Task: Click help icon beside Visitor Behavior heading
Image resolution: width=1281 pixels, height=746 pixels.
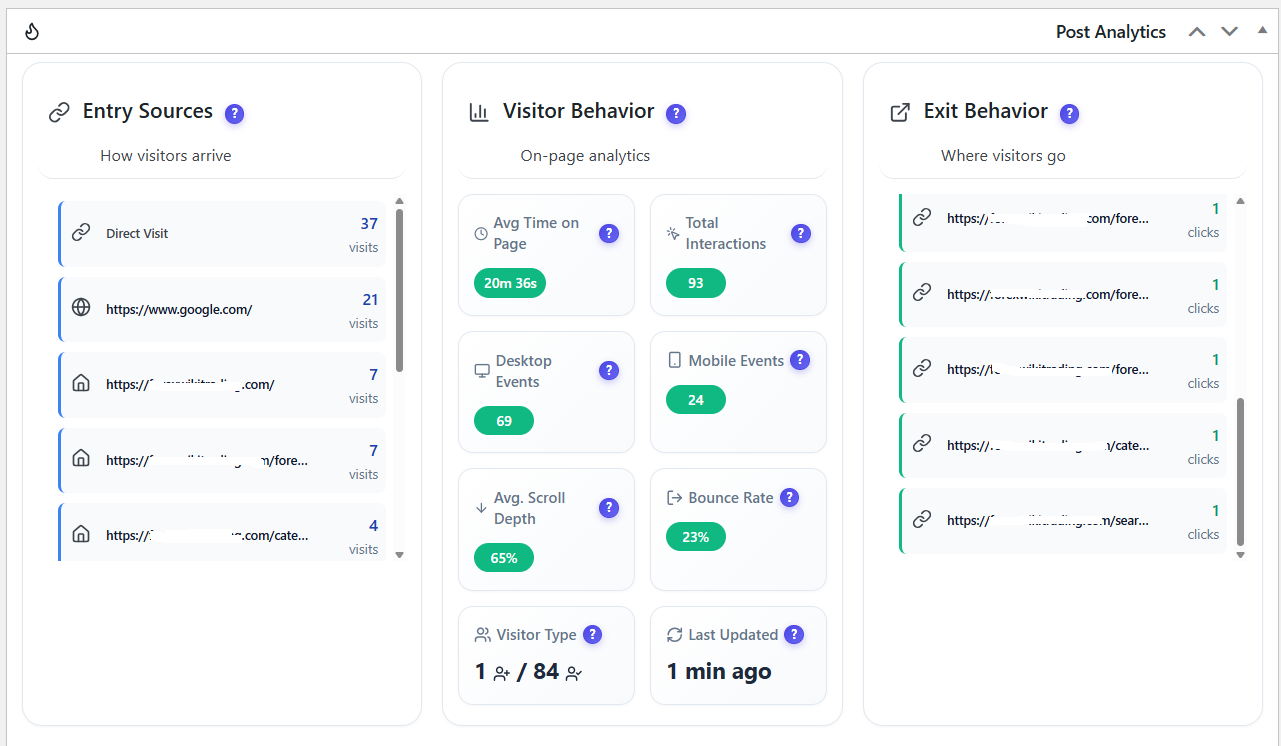Action: point(676,113)
